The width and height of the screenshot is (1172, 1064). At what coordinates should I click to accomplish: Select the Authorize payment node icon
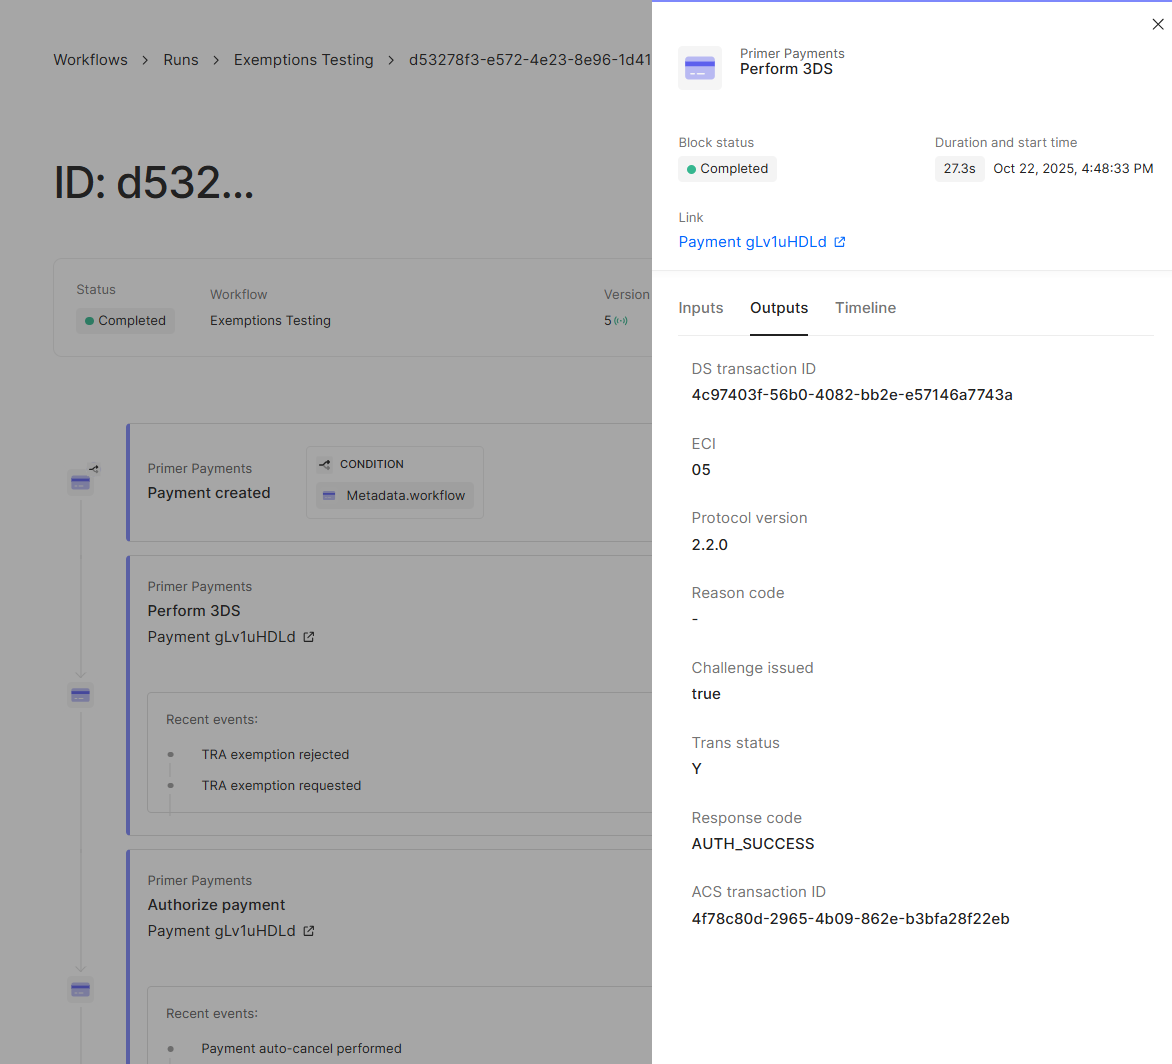(x=80, y=988)
